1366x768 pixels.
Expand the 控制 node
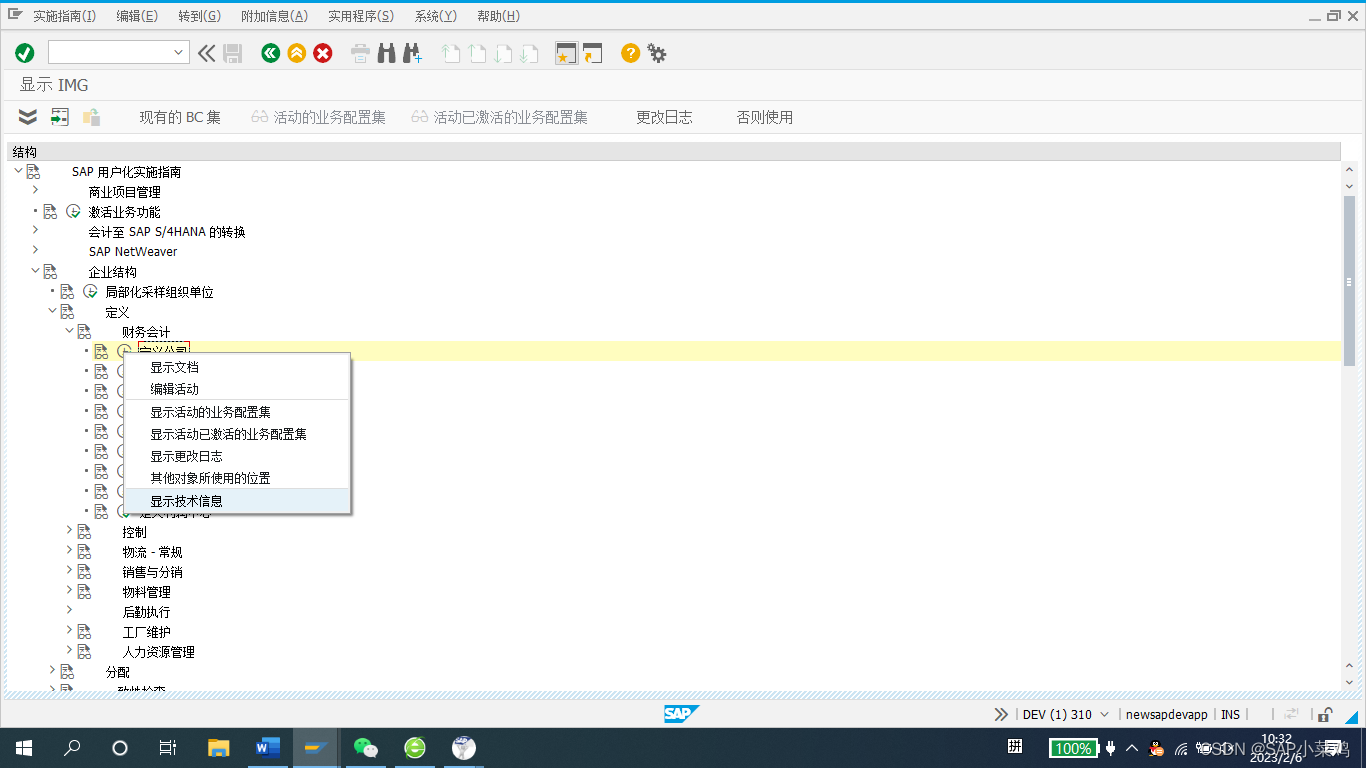[69, 530]
